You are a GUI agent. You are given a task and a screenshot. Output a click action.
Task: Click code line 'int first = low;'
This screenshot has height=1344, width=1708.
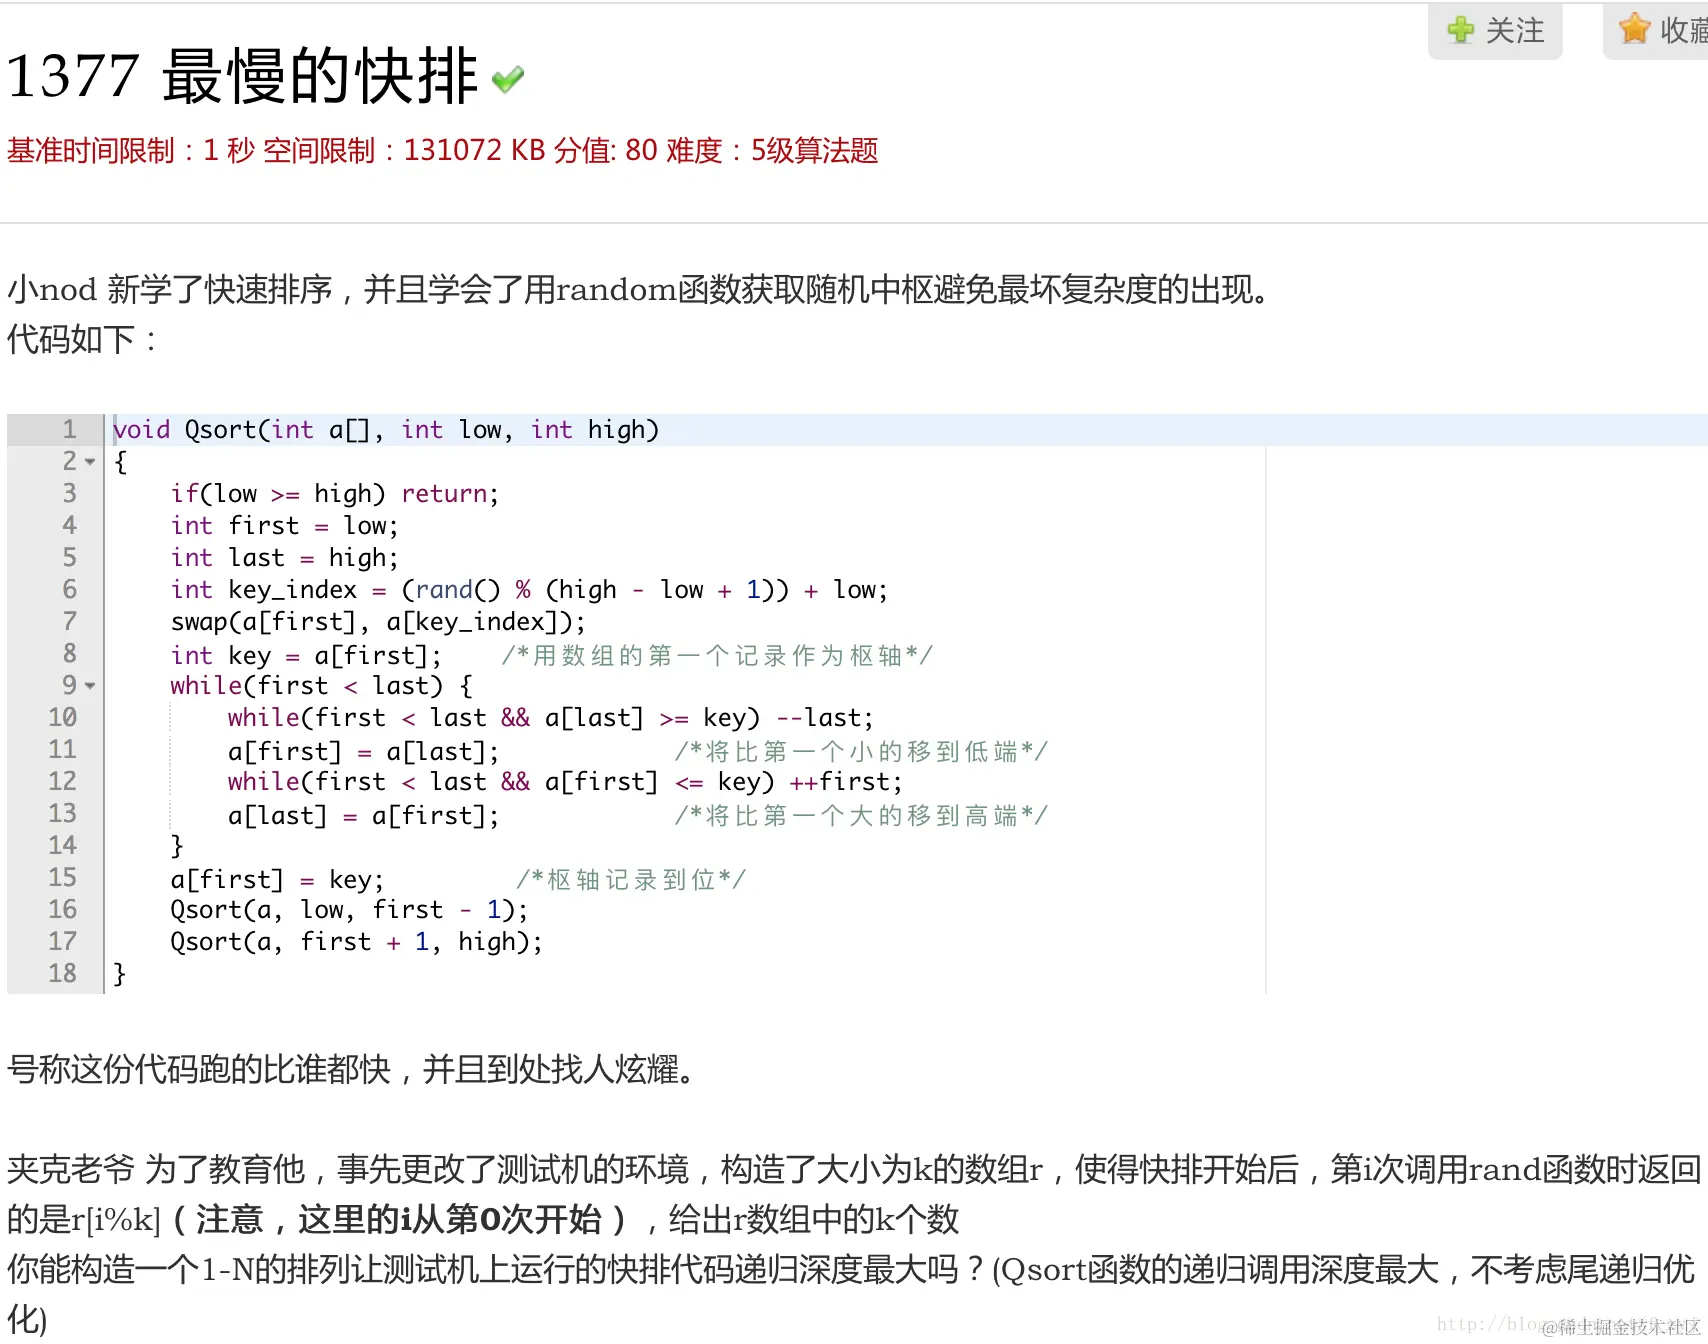pyautogui.click(x=284, y=526)
